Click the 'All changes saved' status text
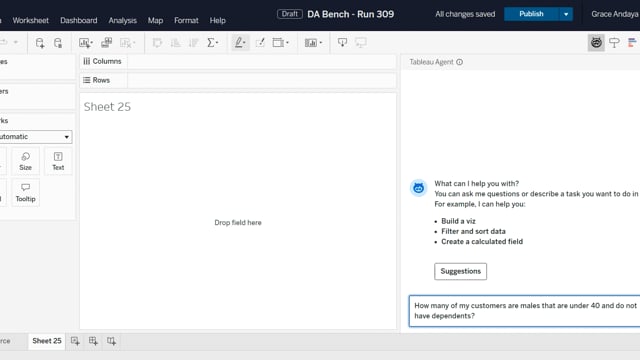Image resolution: width=640 pixels, height=360 pixels. pos(465,14)
